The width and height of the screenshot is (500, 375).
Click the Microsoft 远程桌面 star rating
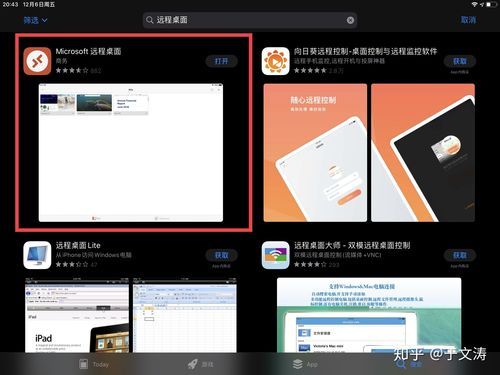click(x=72, y=70)
